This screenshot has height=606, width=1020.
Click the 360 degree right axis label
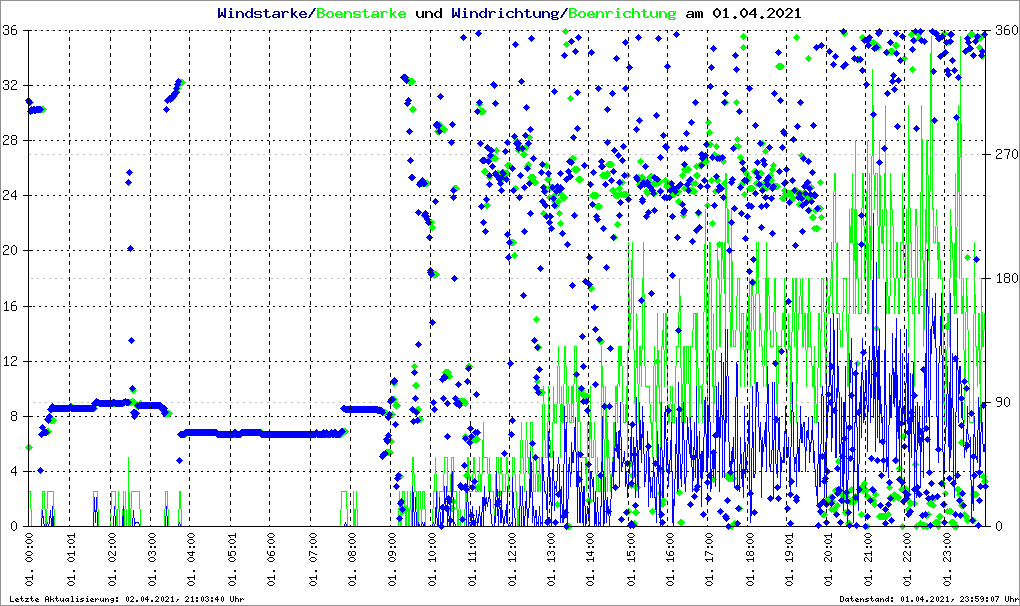(1002, 31)
